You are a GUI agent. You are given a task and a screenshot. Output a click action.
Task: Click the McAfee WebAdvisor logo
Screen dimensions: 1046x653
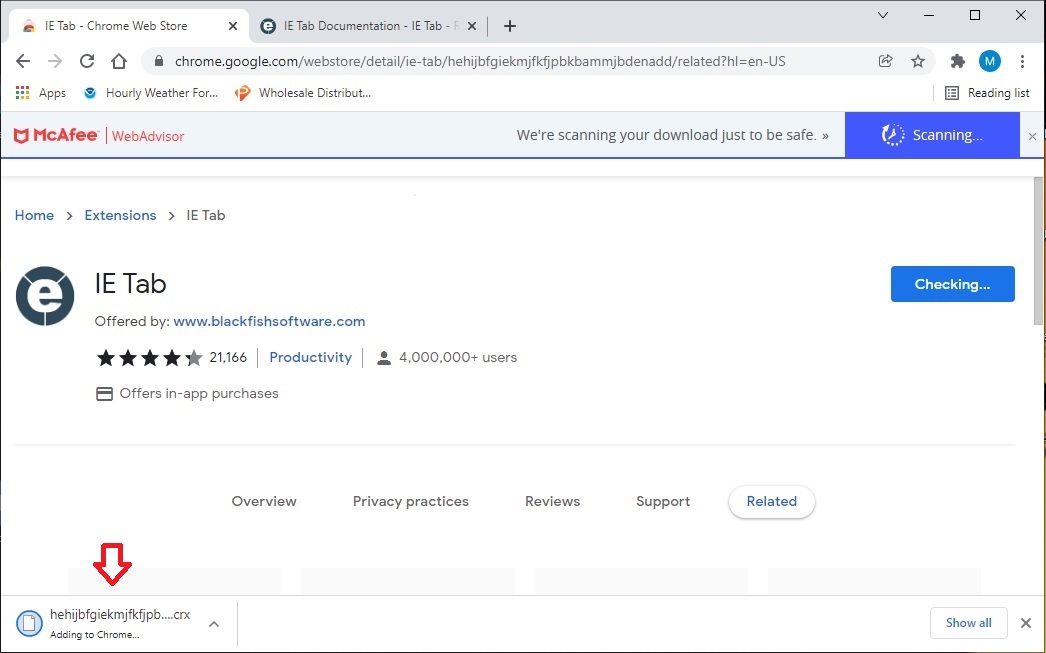click(56, 134)
